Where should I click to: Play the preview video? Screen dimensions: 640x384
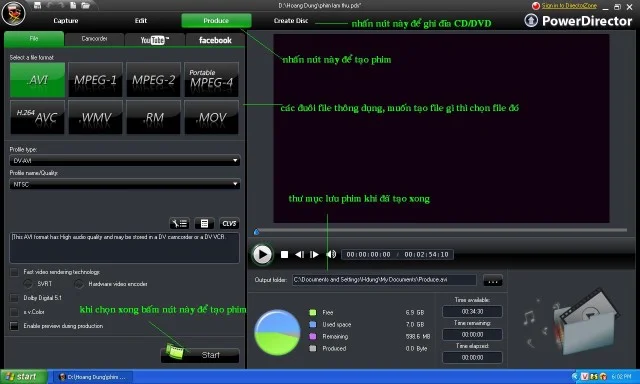[262, 254]
